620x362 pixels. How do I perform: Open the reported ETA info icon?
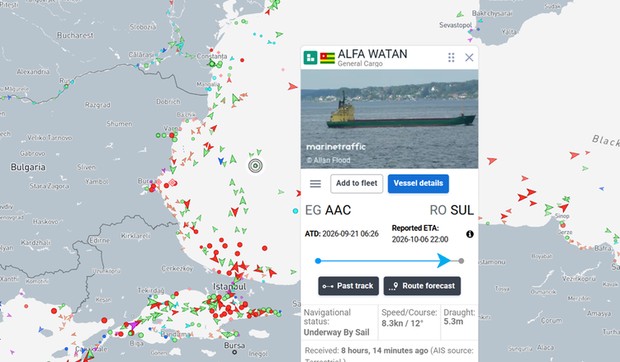pyautogui.click(x=470, y=234)
